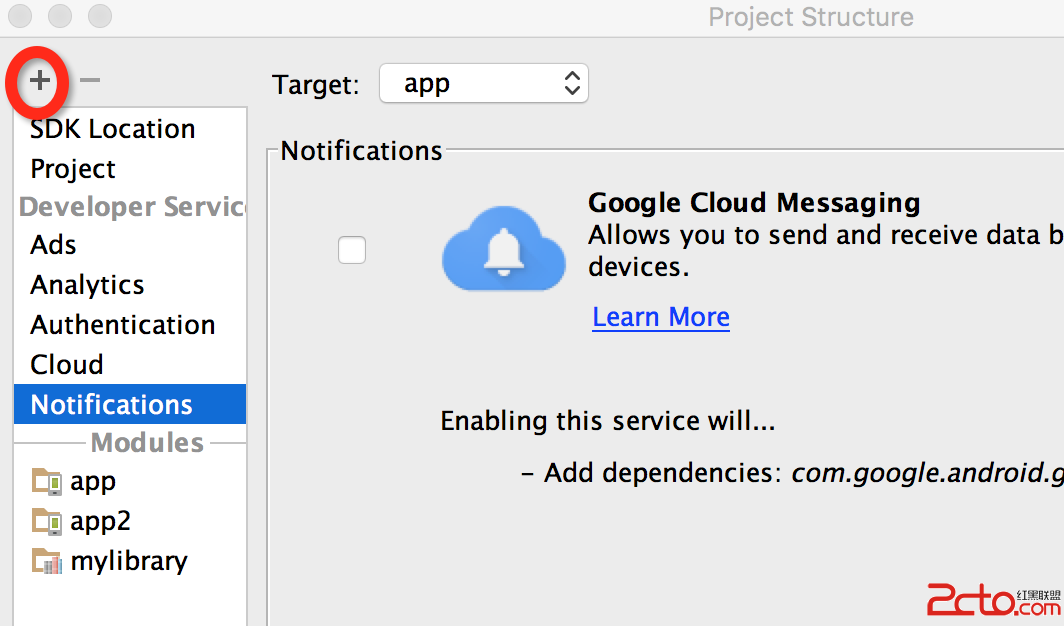Click the Google Cloud Messaging title

click(754, 203)
